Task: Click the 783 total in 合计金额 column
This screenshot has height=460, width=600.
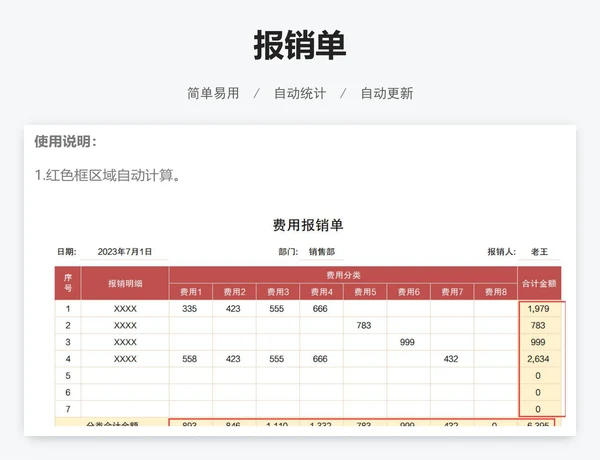Action: (x=539, y=325)
